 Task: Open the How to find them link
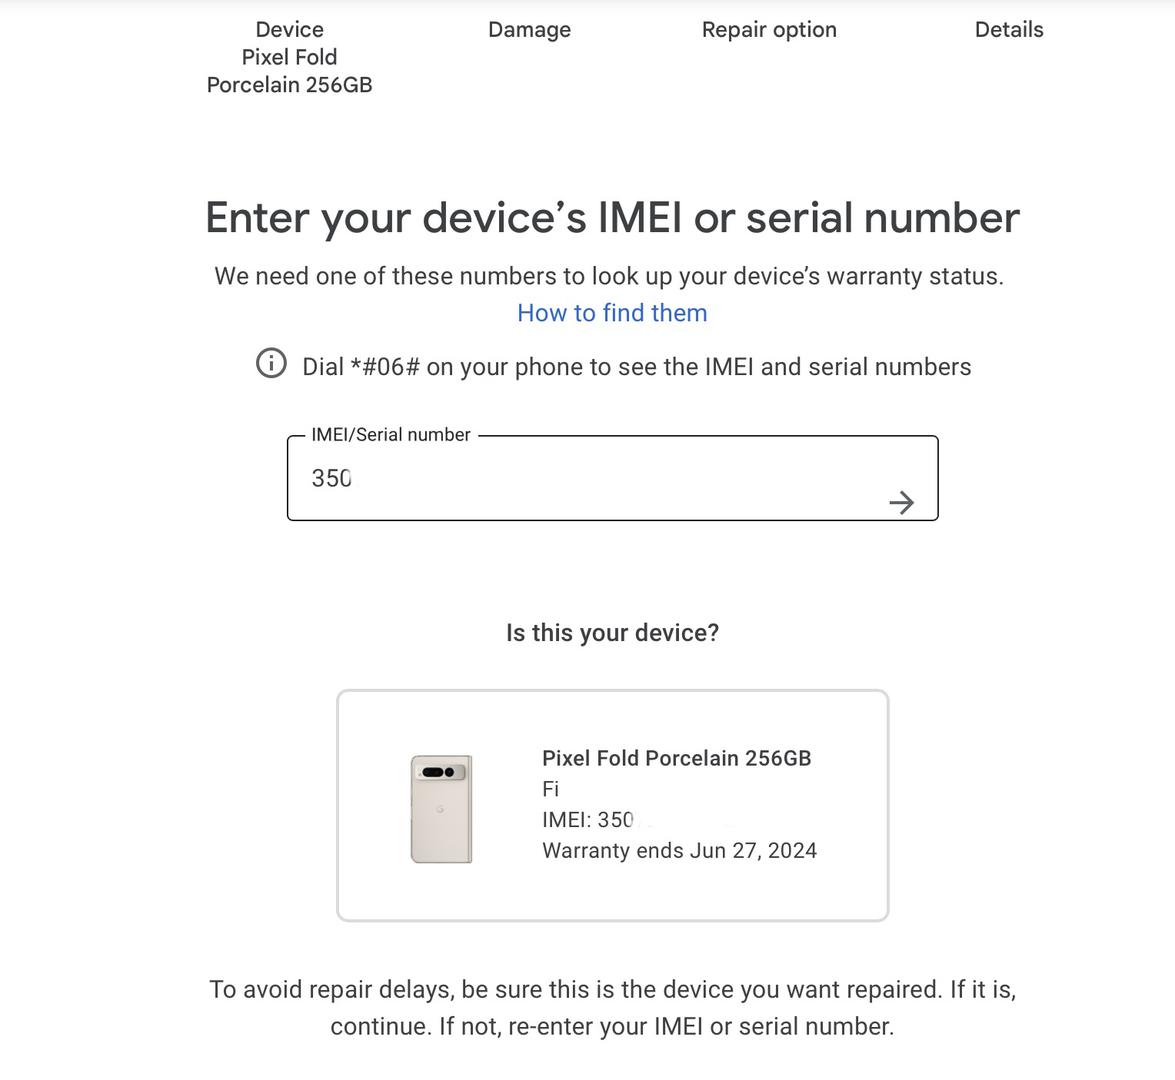pos(612,313)
